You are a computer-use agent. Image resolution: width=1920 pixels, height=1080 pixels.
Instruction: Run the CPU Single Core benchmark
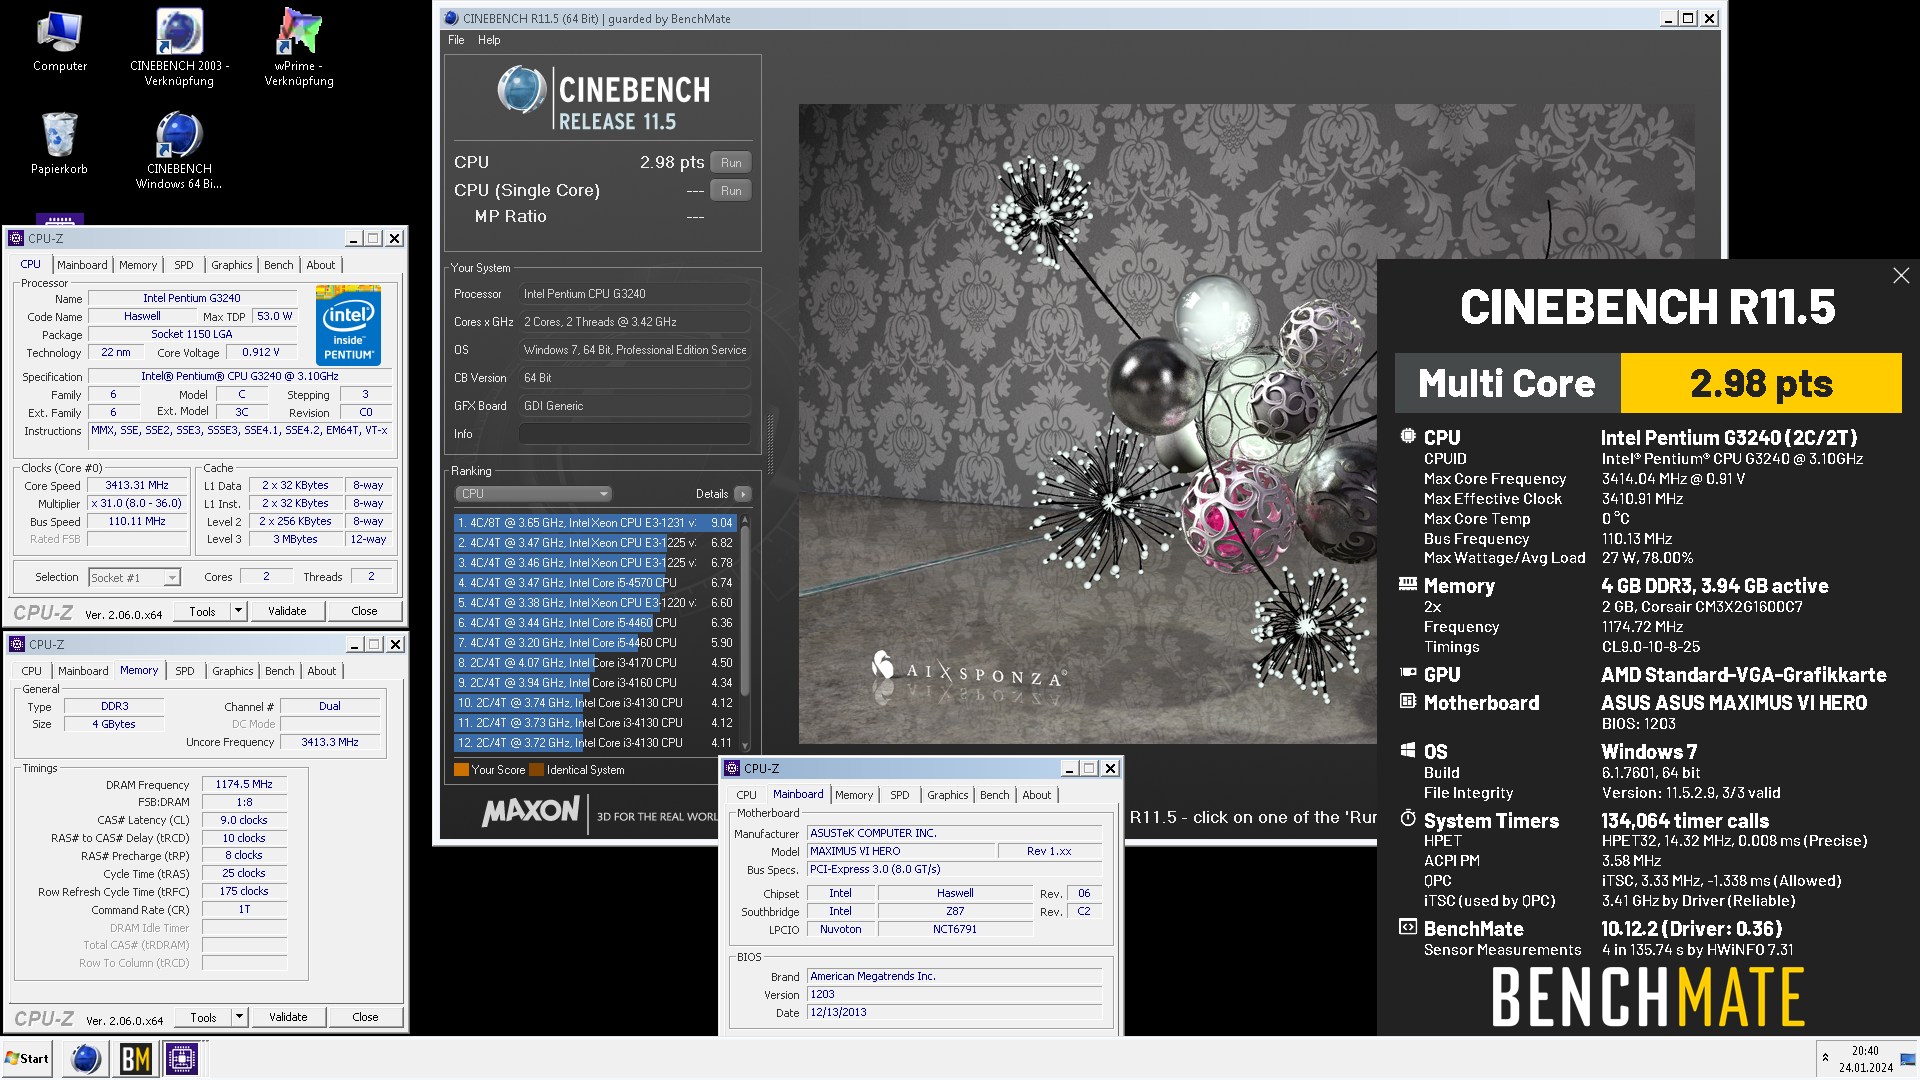[731, 191]
